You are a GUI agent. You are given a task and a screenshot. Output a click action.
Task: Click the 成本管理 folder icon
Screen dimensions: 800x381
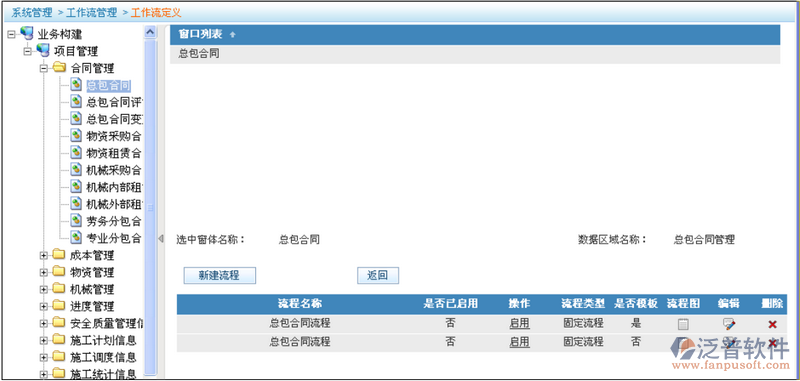pos(59,255)
